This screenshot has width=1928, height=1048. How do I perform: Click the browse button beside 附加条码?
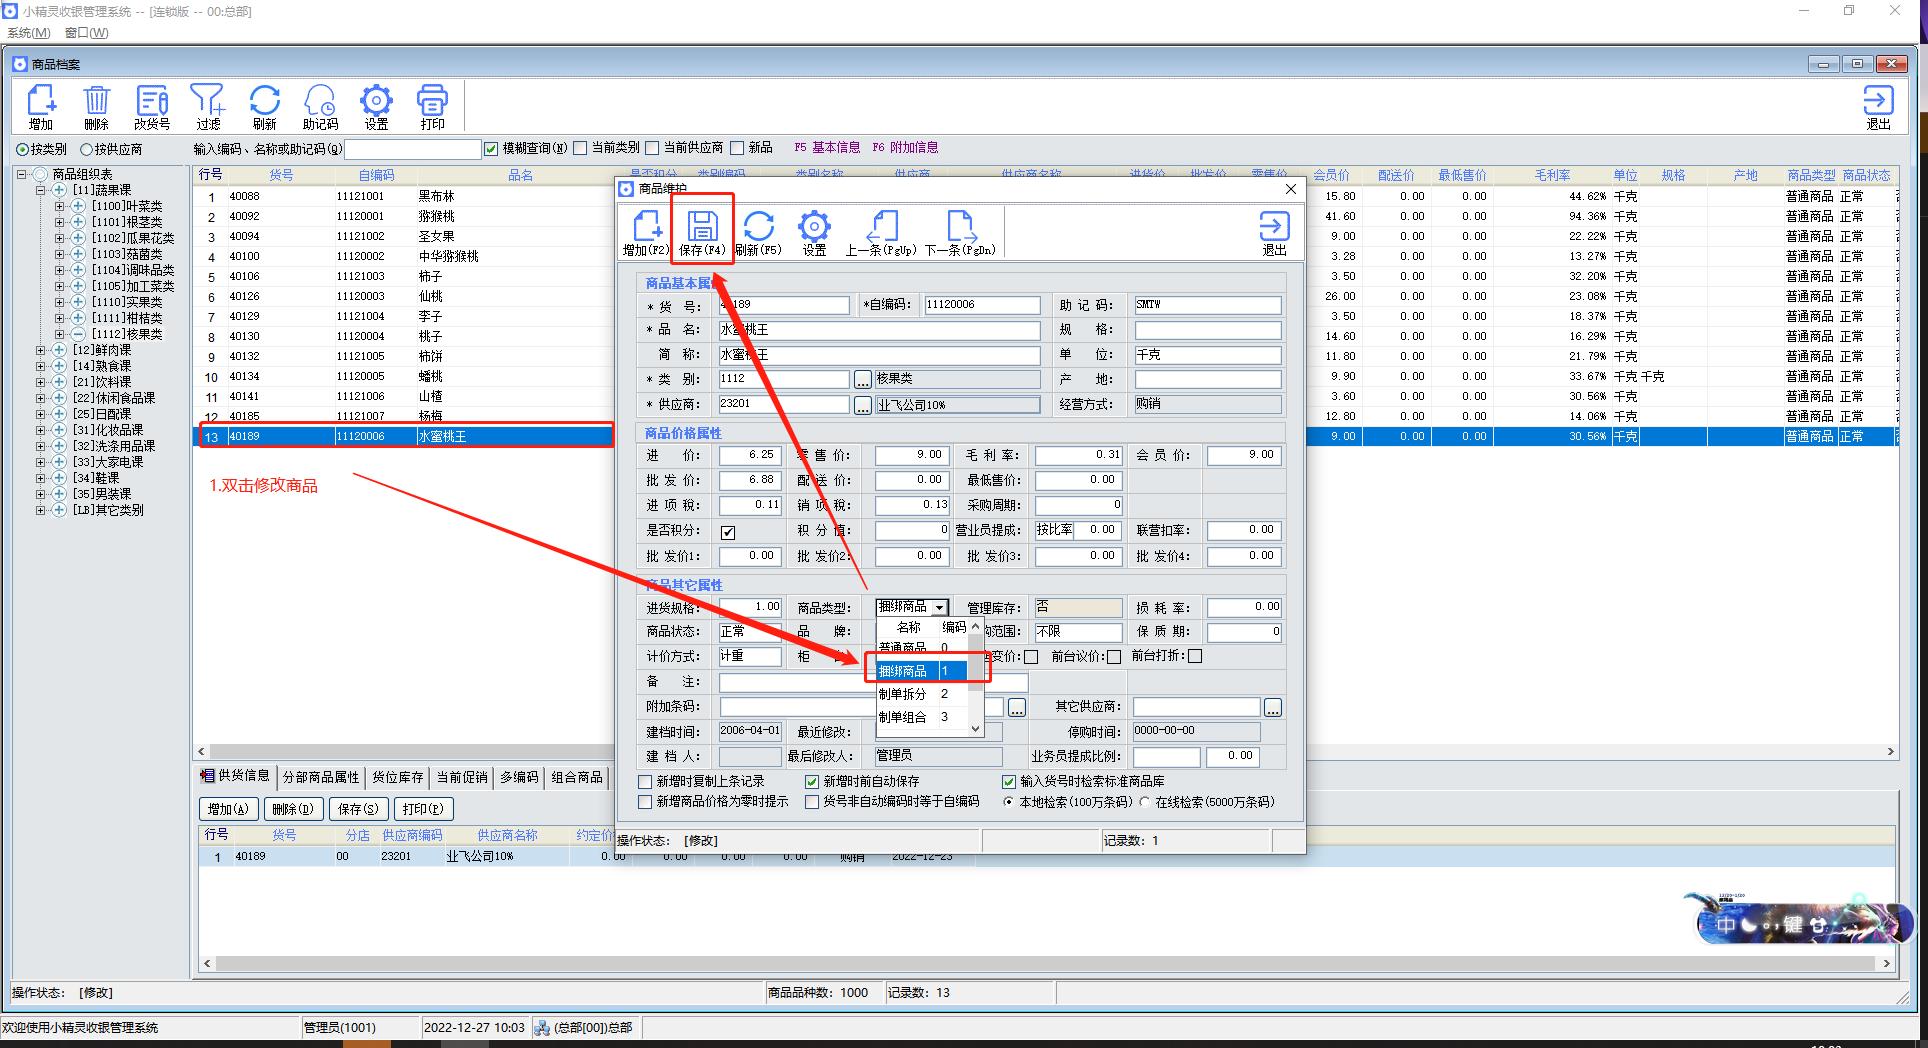(x=1017, y=708)
